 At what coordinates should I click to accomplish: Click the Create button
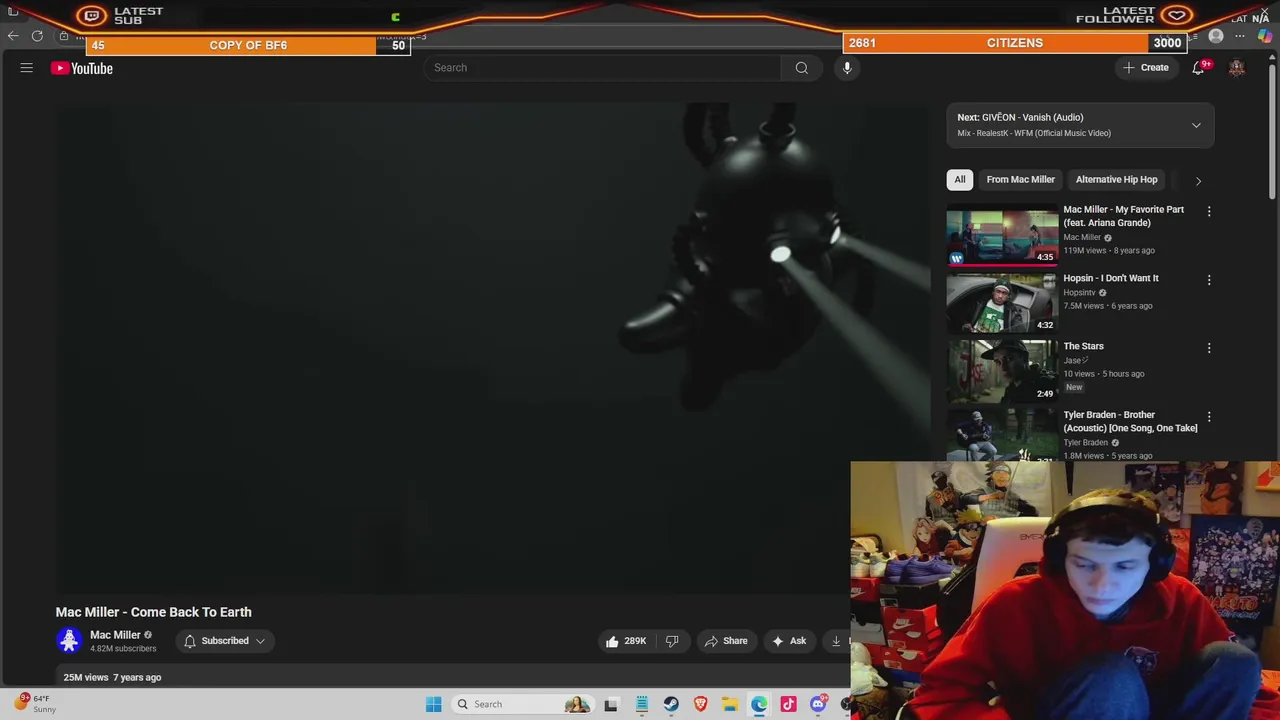[x=1145, y=68]
